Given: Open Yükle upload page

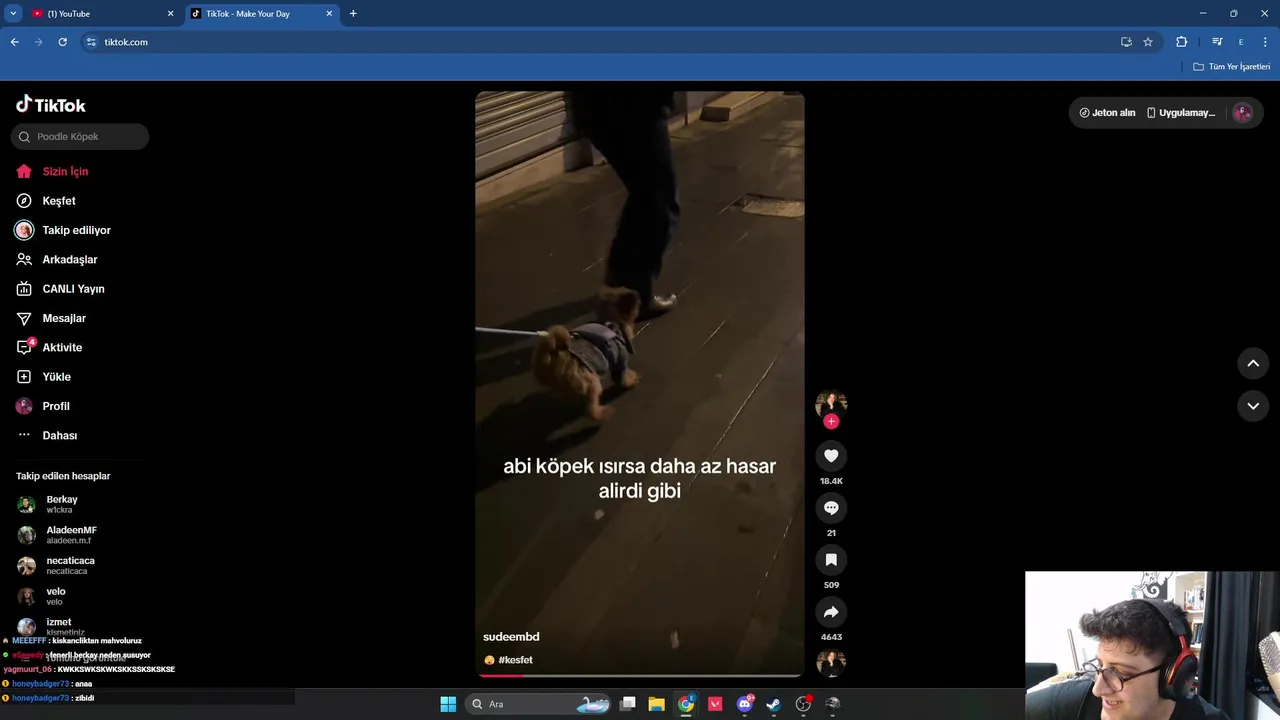Looking at the screenshot, I should click(x=43, y=377).
